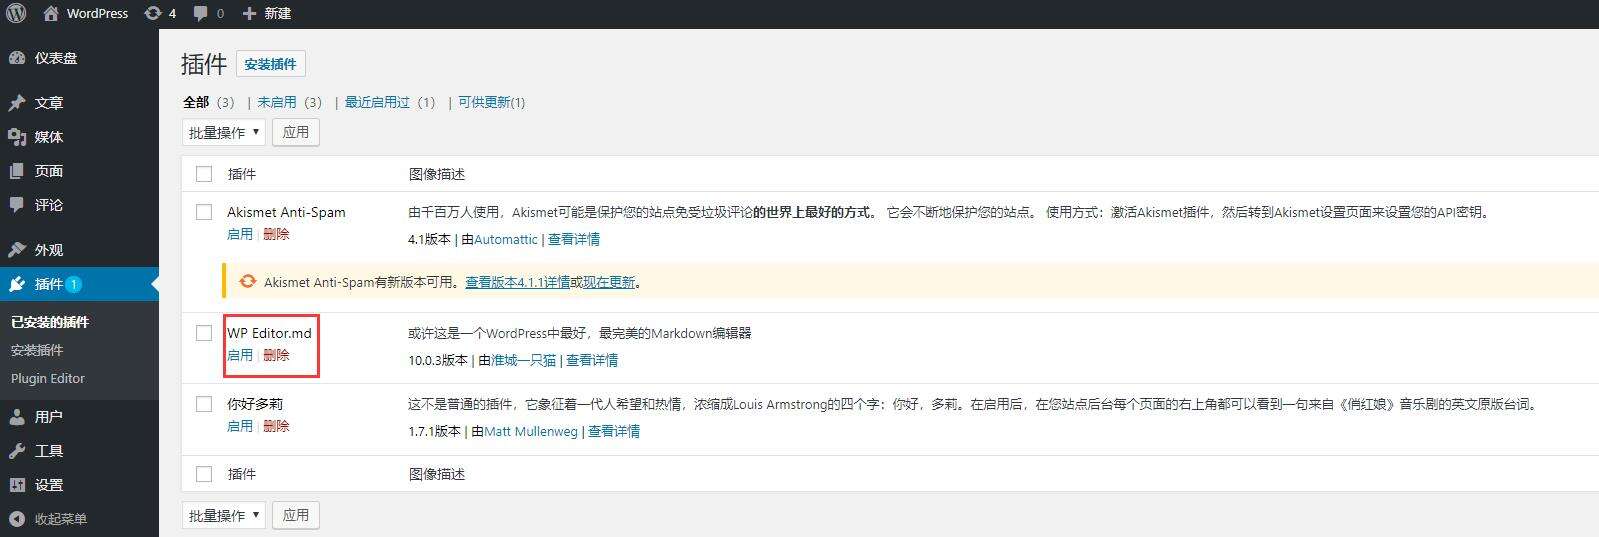Activate WP Editor.md via 启用 link
1599x537 pixels.
click(x=240, y=355)
